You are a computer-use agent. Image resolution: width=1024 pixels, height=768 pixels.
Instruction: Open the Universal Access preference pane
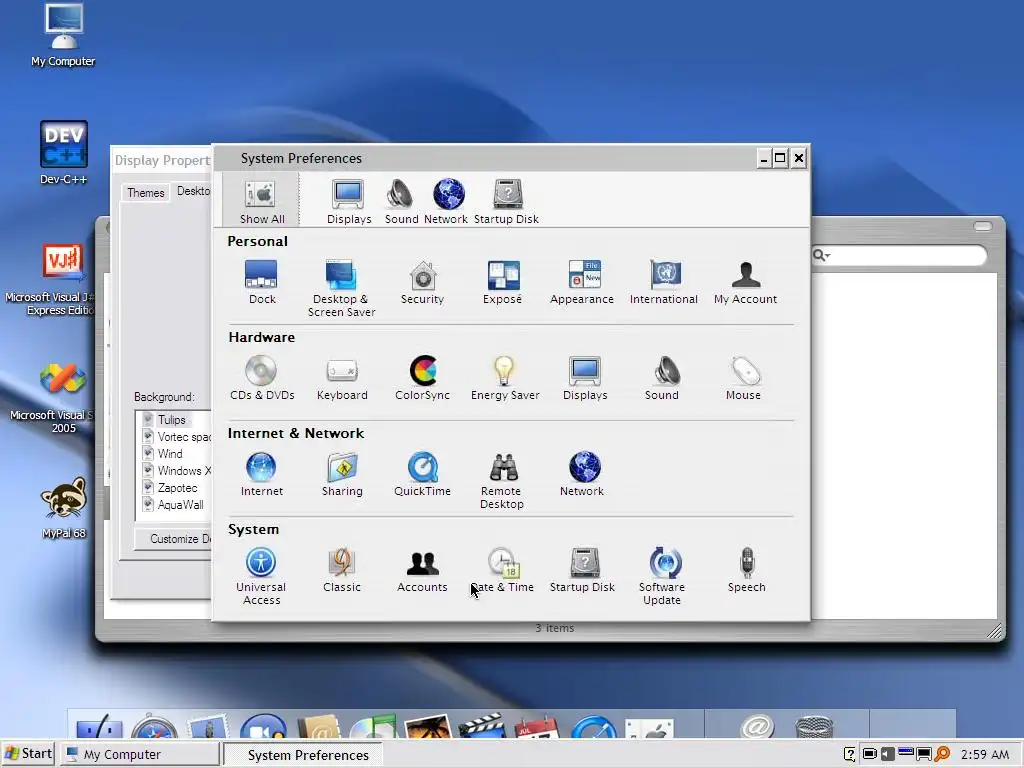click(x=261, y=576)
